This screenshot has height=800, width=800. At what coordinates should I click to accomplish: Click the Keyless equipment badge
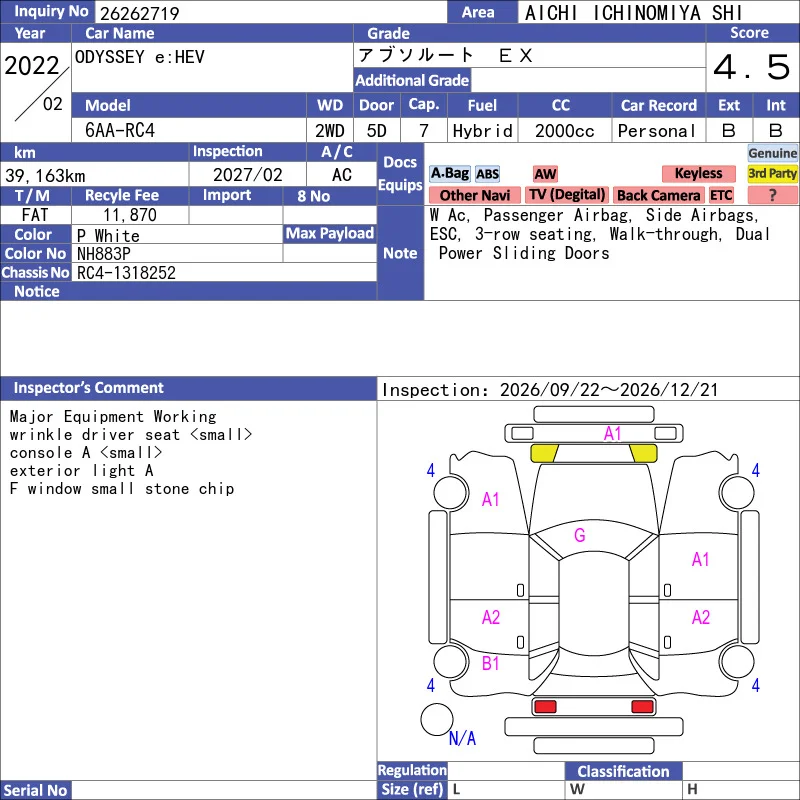coord(698,173)
